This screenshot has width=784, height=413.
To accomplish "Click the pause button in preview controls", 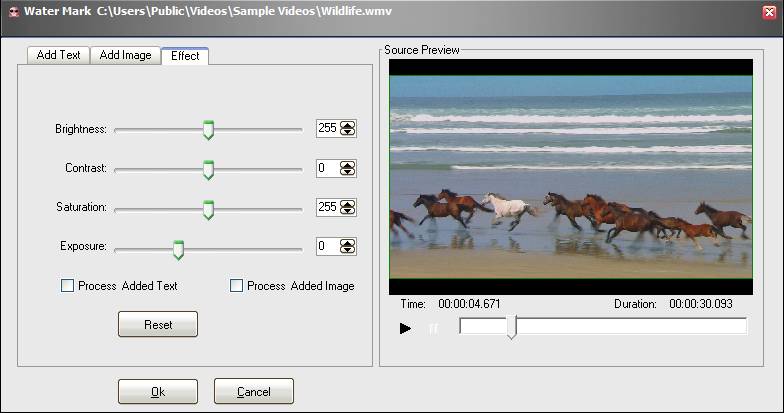I will pos(434,328).
